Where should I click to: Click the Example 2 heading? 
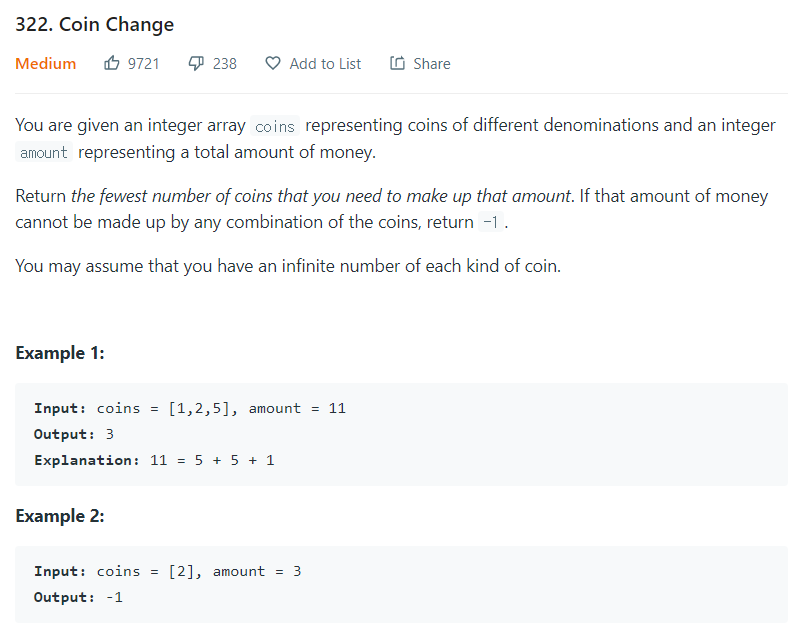[61, 516]
